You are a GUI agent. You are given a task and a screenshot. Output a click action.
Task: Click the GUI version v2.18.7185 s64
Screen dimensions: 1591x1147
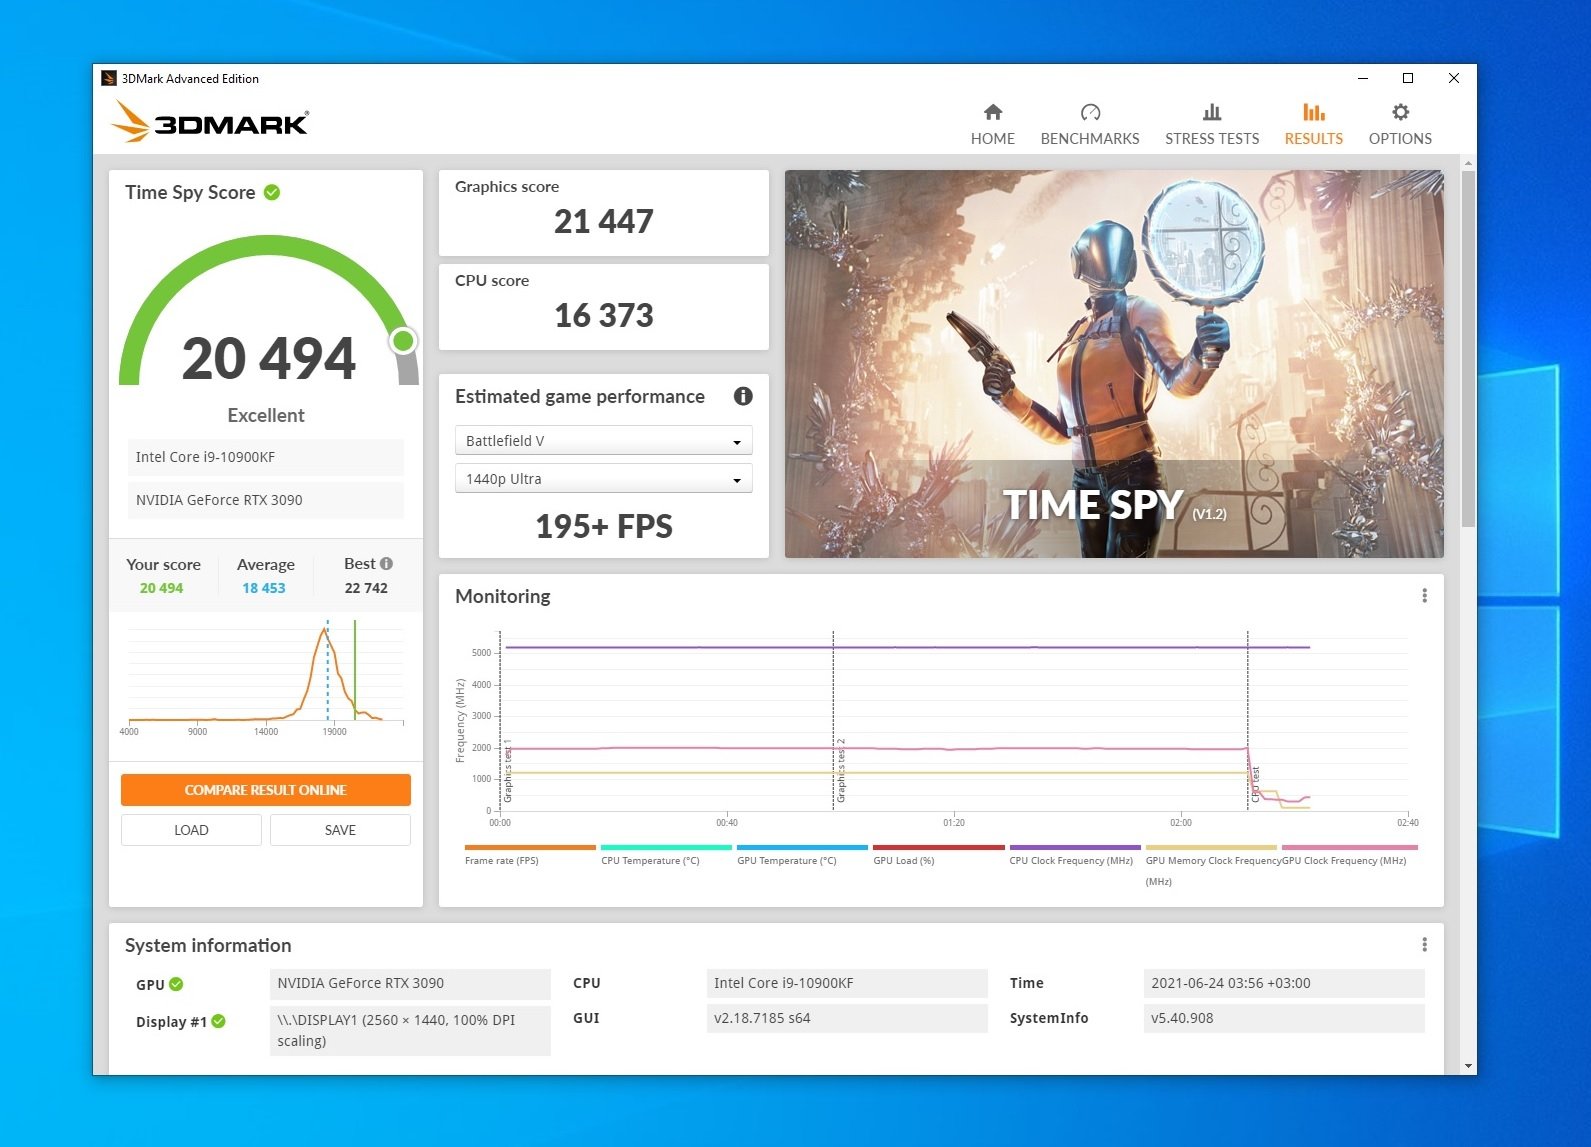pyautogui.click(x=847, y=1018)
